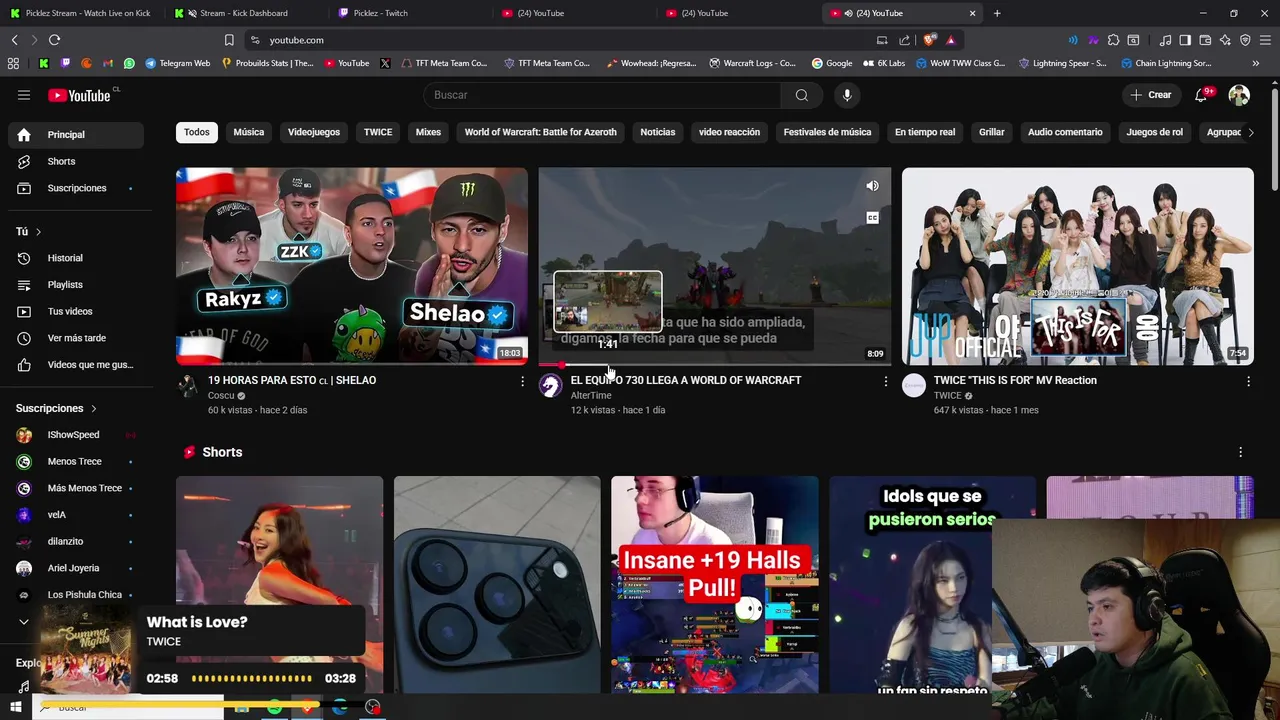This screenshot has height=720, width=1280.
Task: Open Windows Start button on taskbar
Action: [16, 707]
